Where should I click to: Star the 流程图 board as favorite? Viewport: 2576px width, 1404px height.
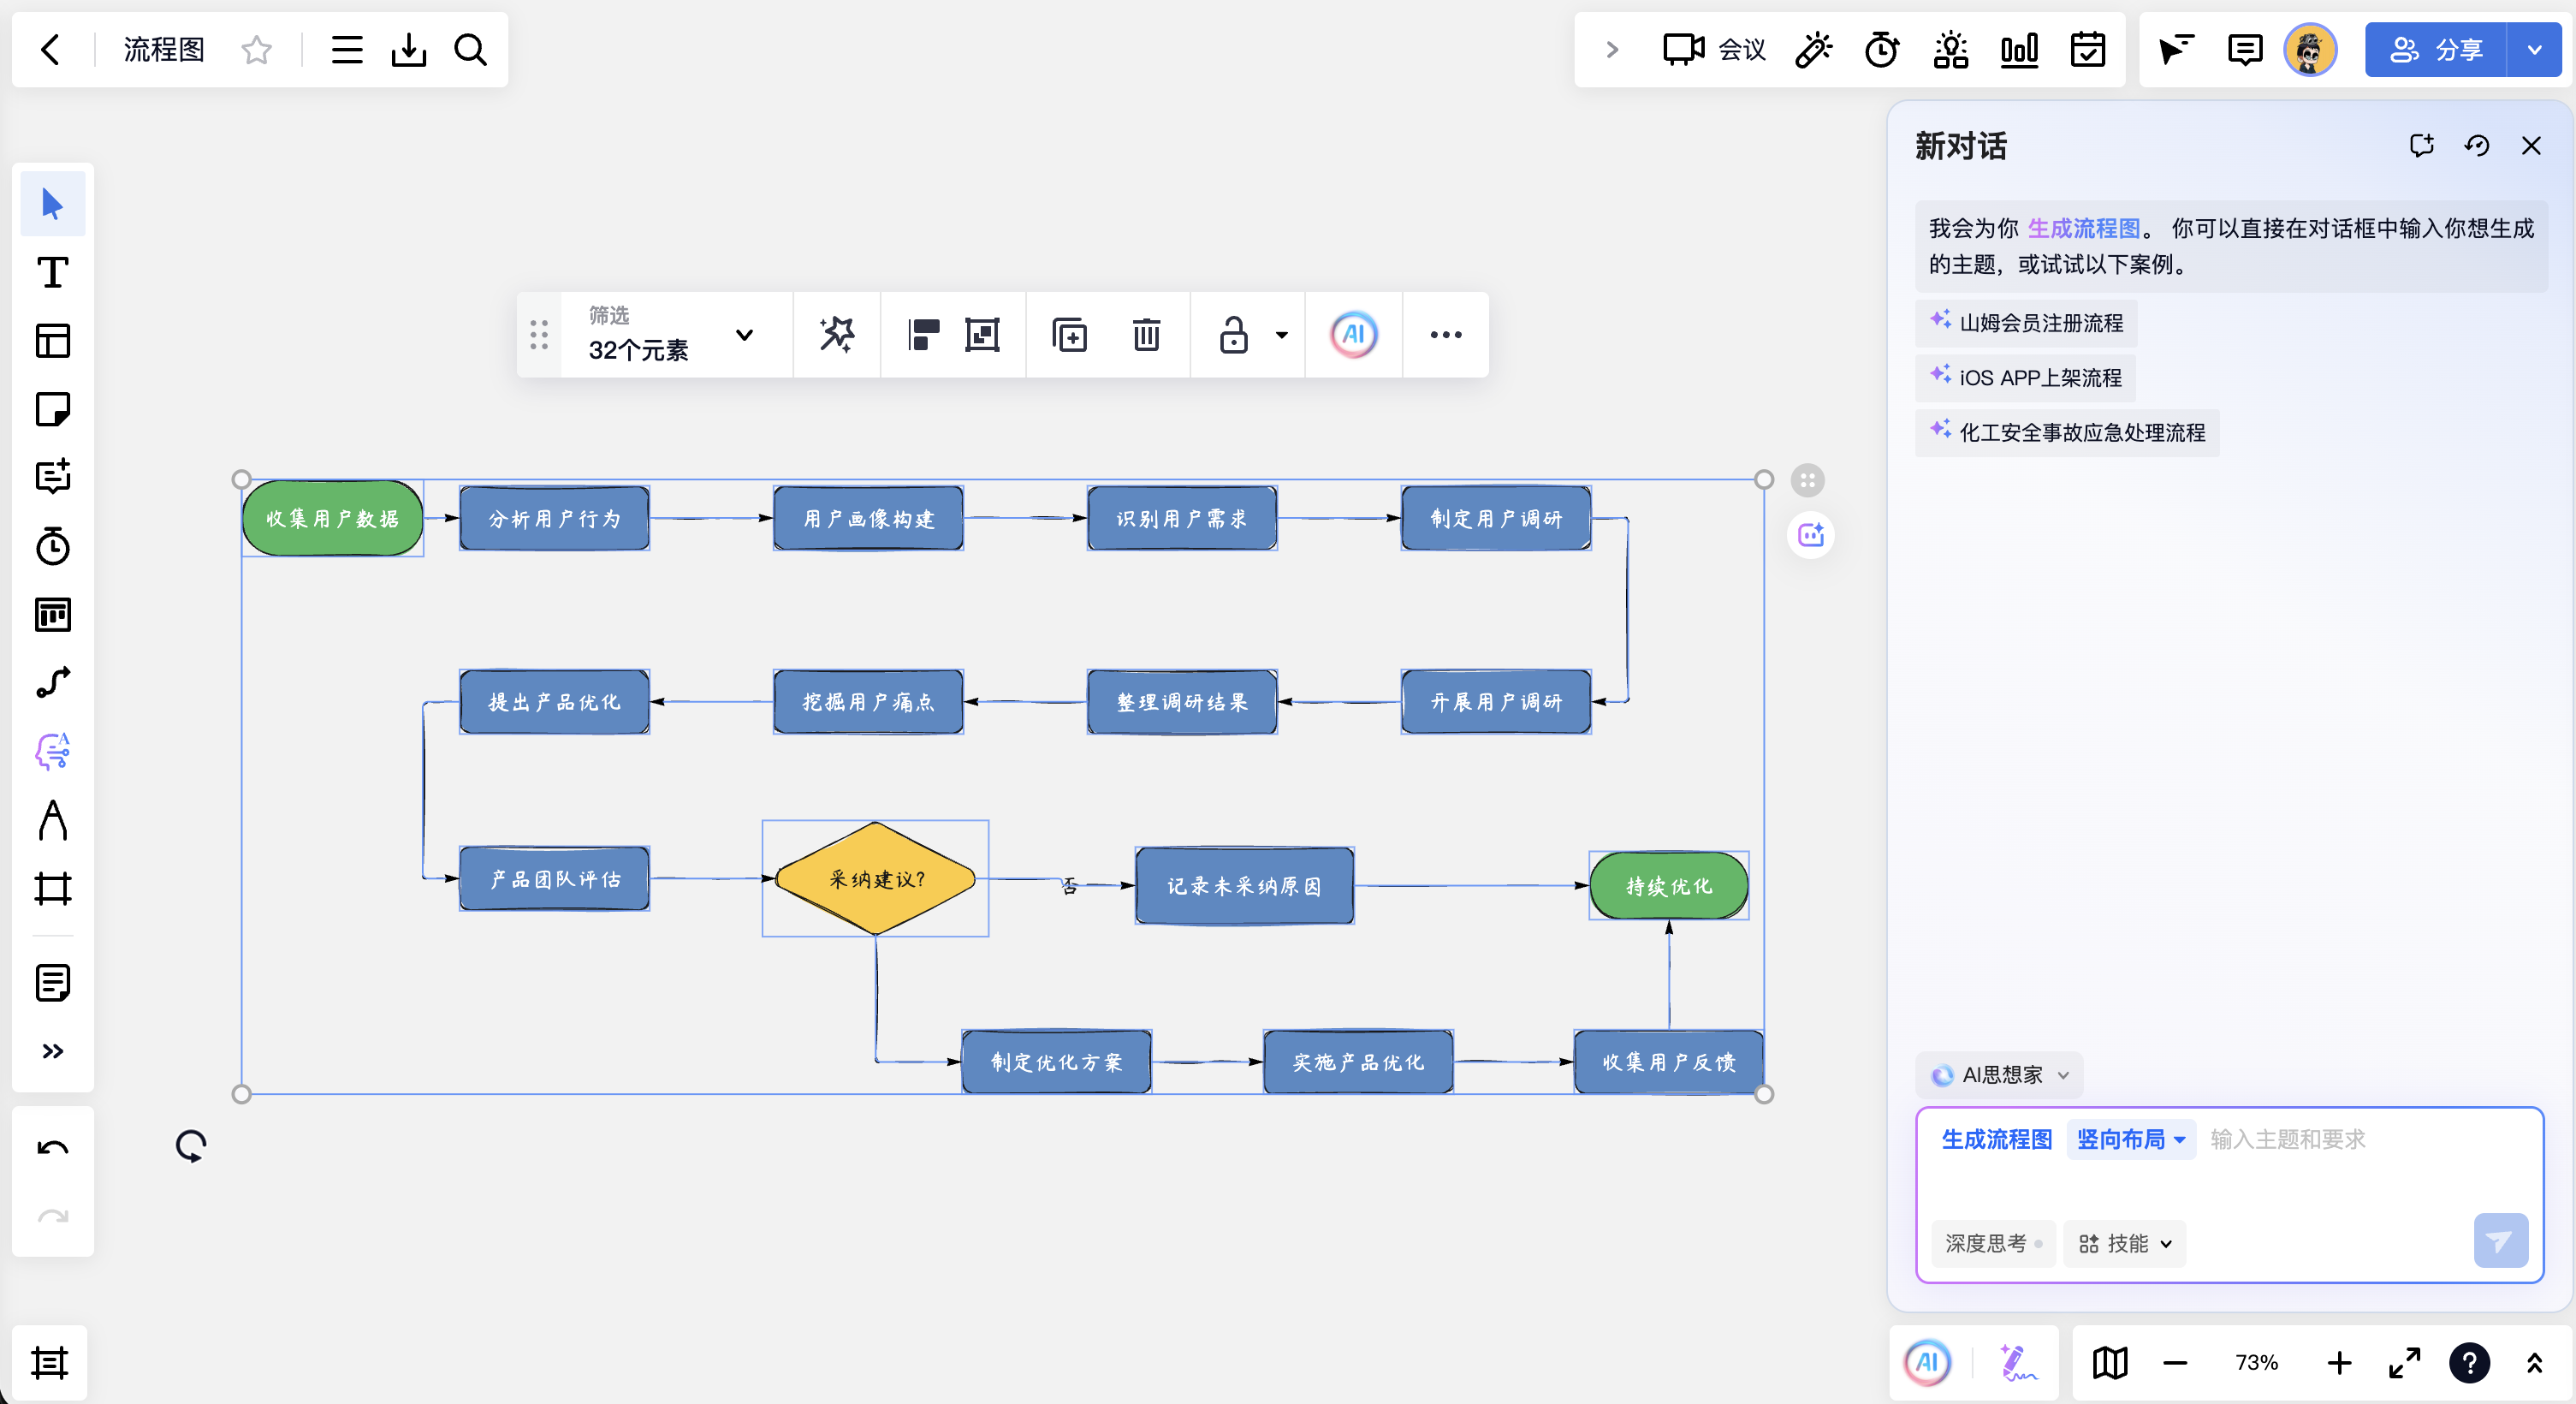pyautogui.click(x=257, y=49)
